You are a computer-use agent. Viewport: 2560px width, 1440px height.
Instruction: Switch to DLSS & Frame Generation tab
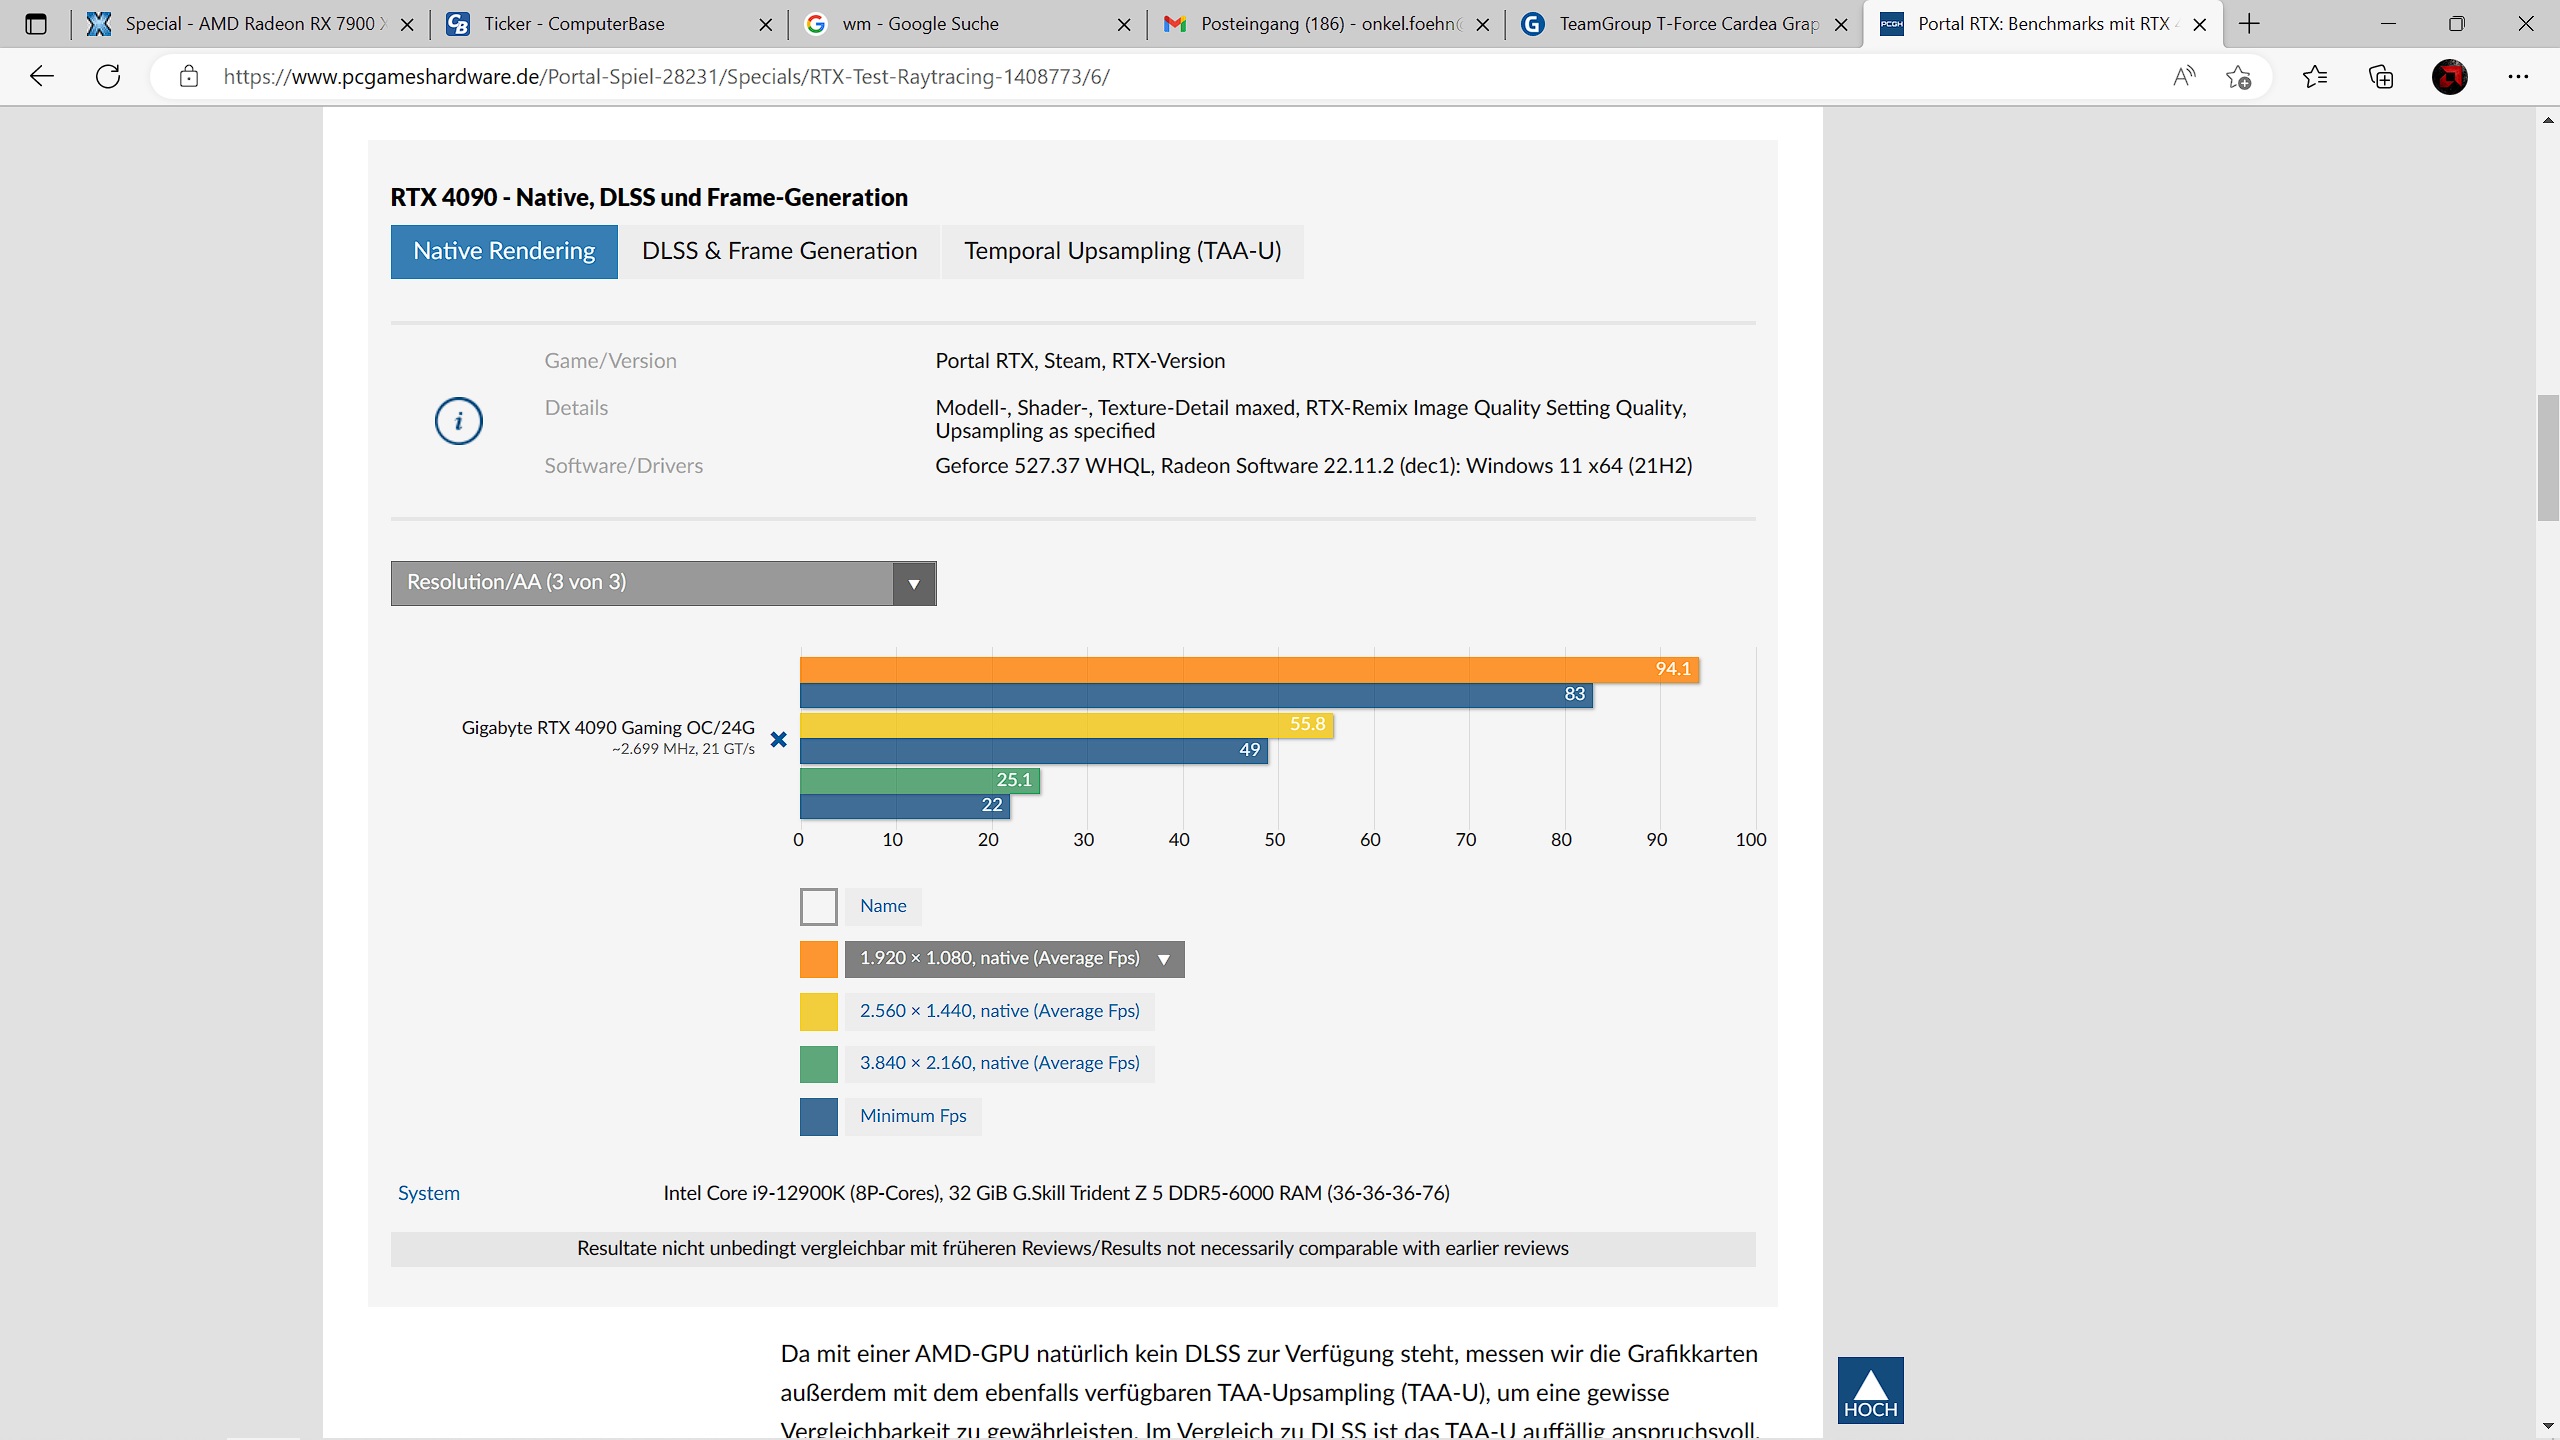coord(779,251)
